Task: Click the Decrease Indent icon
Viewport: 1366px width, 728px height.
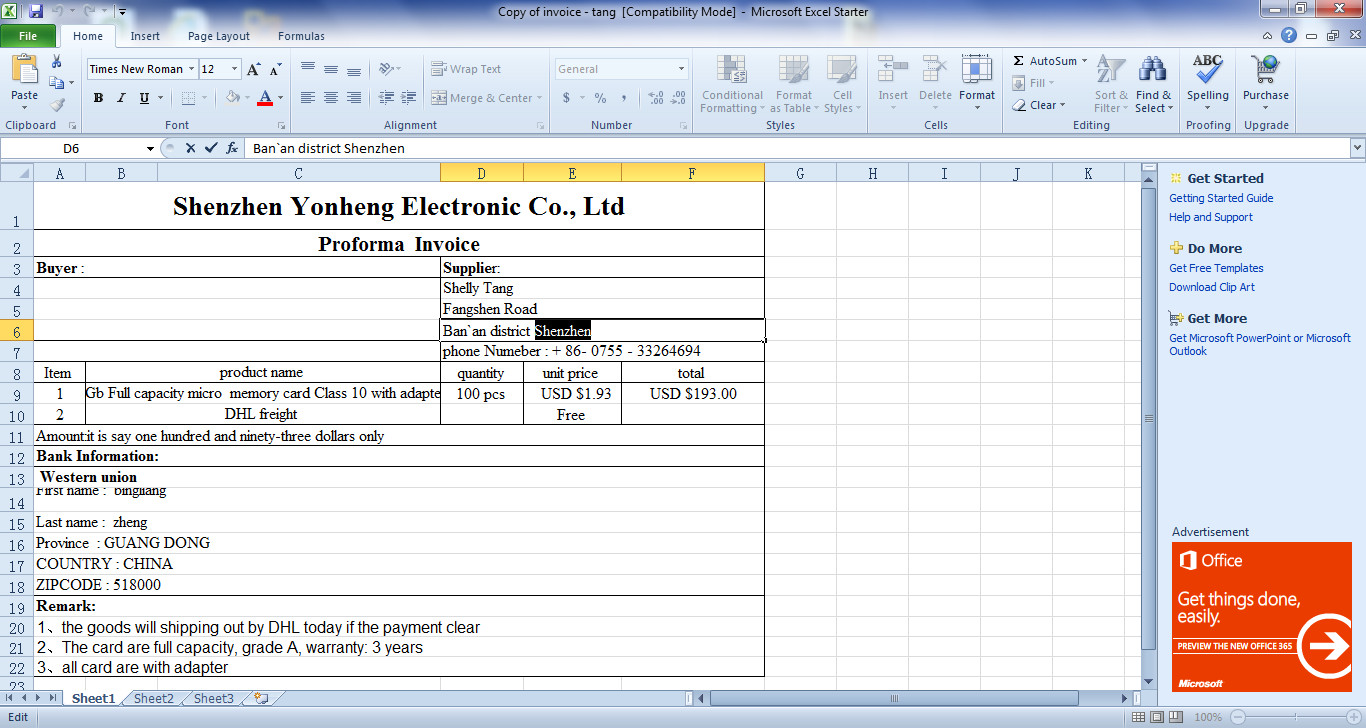Action: (385, 98)
